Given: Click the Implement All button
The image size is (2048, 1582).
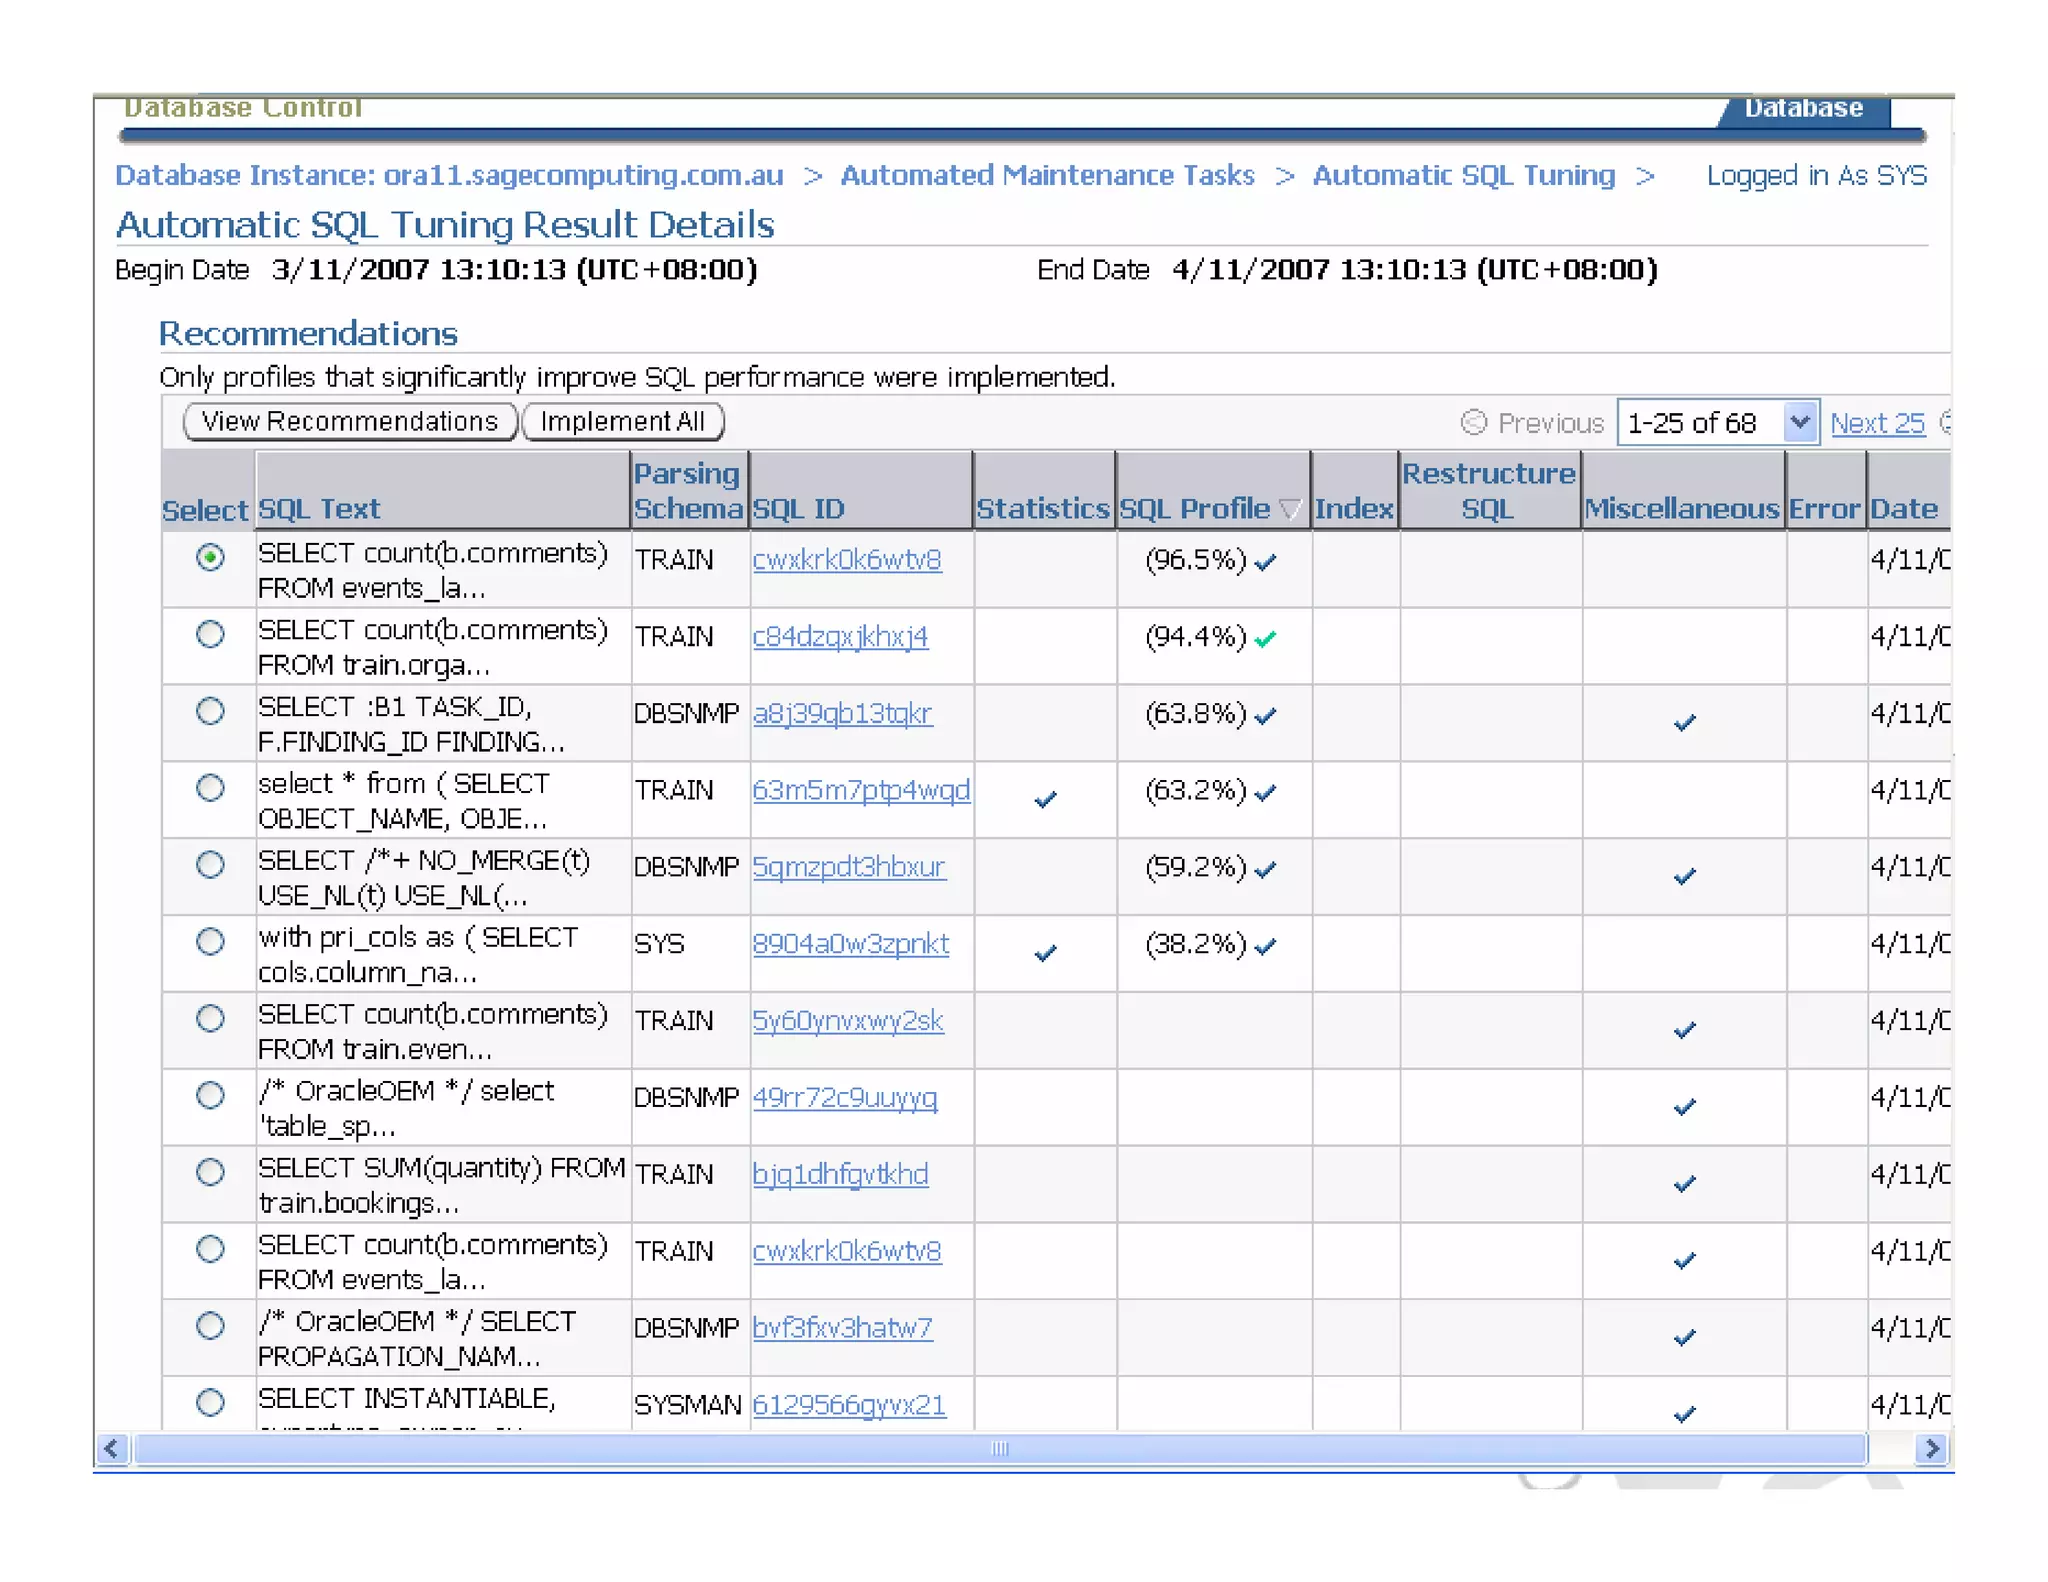Looking at the screenshot, I should 622,422.
